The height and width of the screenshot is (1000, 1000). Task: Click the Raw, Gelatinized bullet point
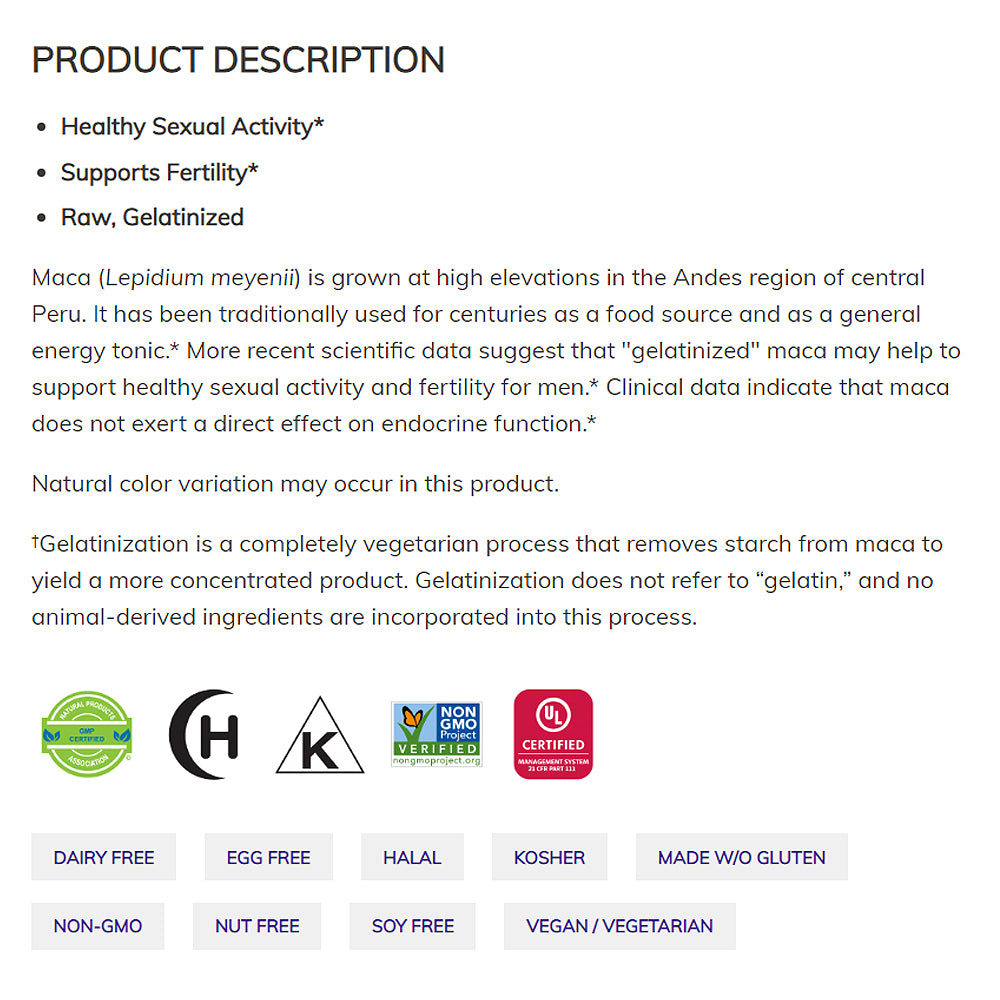coord(152,217)
